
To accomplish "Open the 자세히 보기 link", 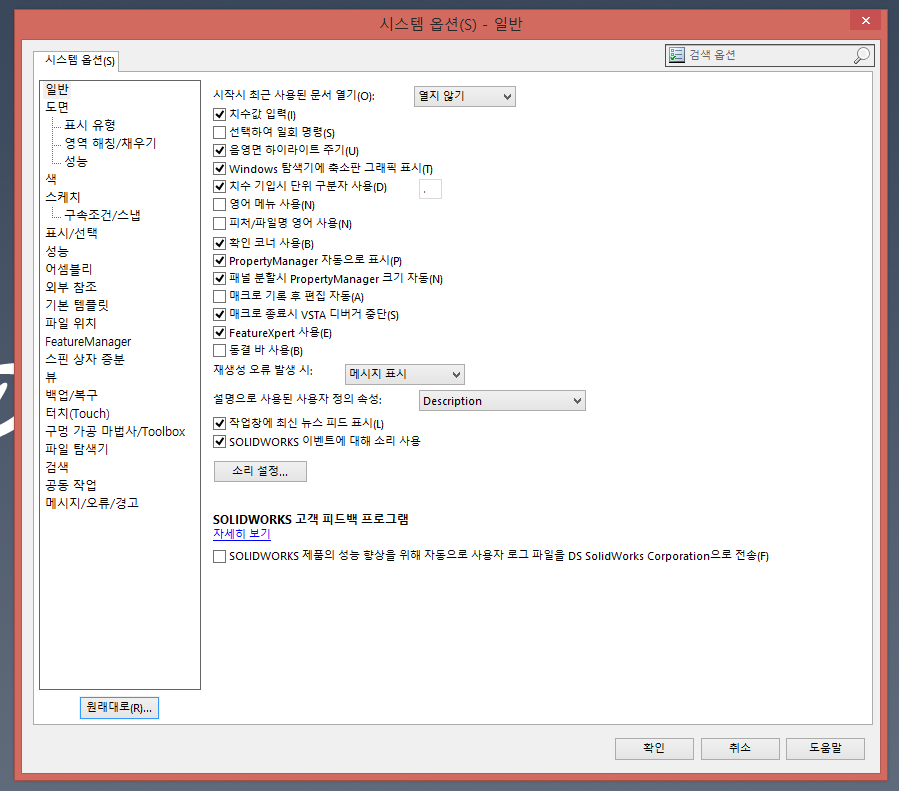I will [x=241, y=534].
